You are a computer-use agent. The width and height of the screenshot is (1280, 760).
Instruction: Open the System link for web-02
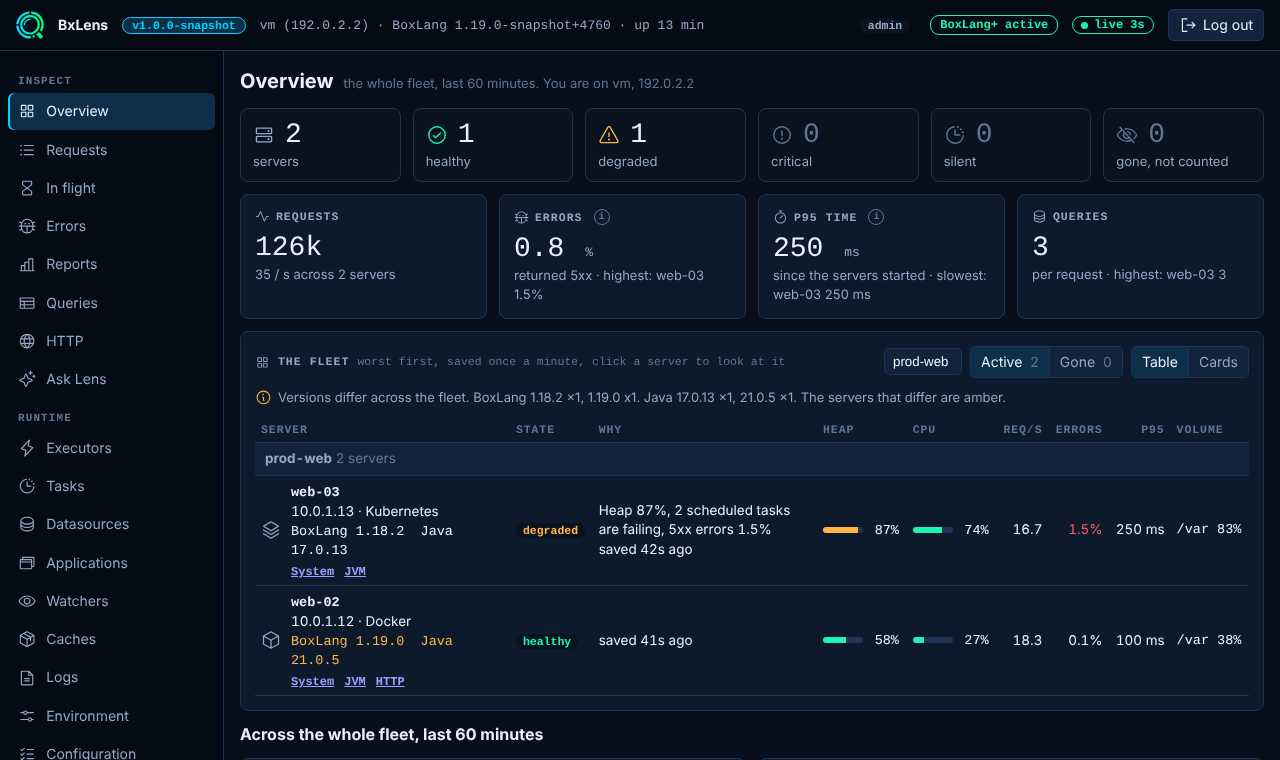pyautogui.click(x=312, y=682)
